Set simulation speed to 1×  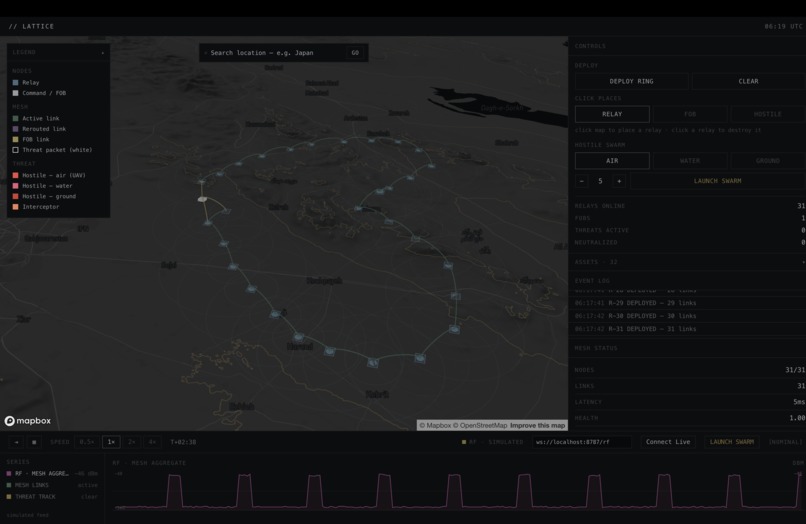[111, 442]
